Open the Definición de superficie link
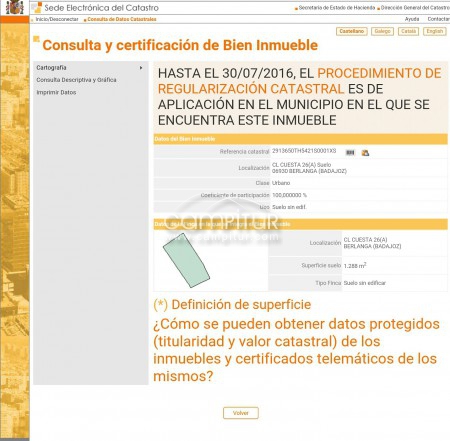Image resolution: width=450 pixels, height=441 pixels. pos(232,305)
